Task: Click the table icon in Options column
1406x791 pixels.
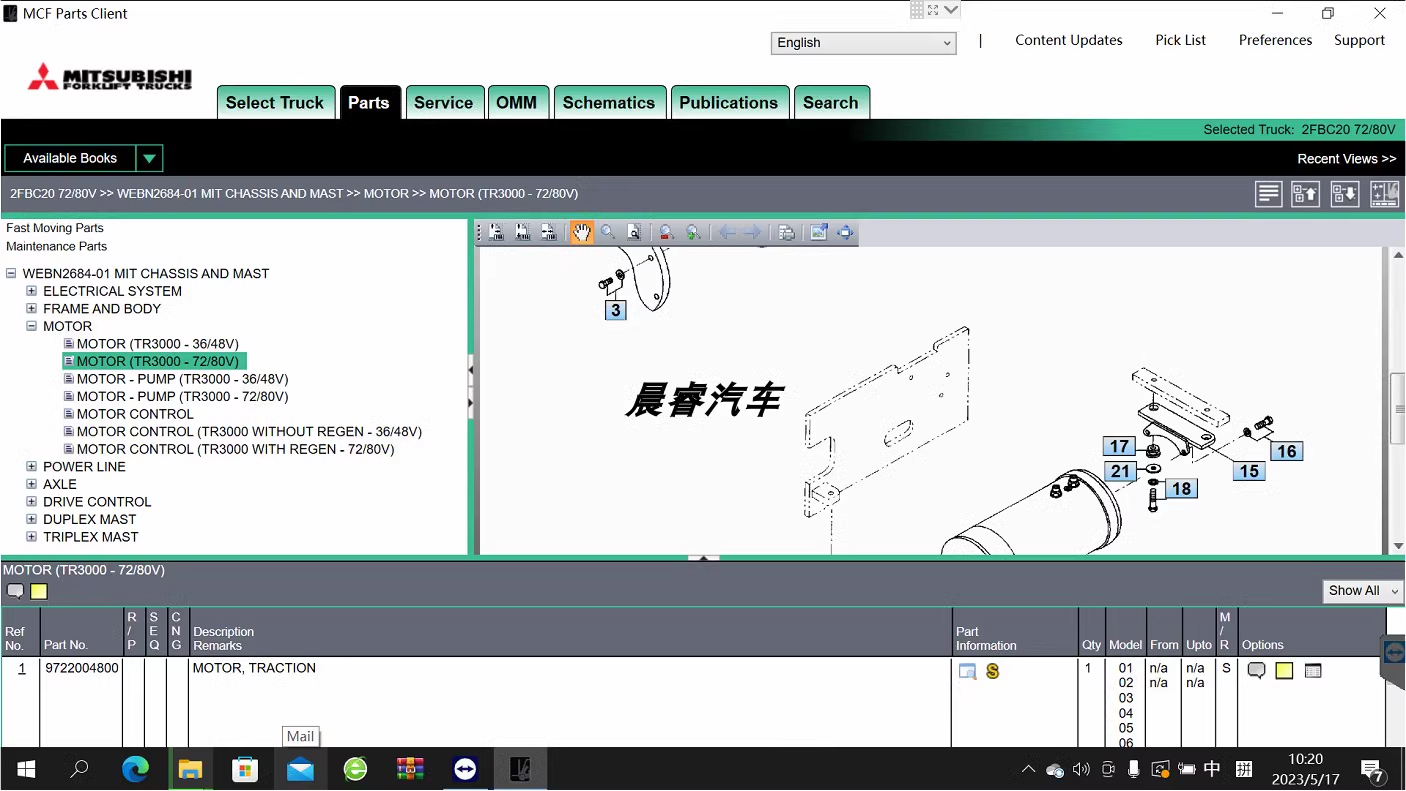Action: click(x=1313, y=671)
